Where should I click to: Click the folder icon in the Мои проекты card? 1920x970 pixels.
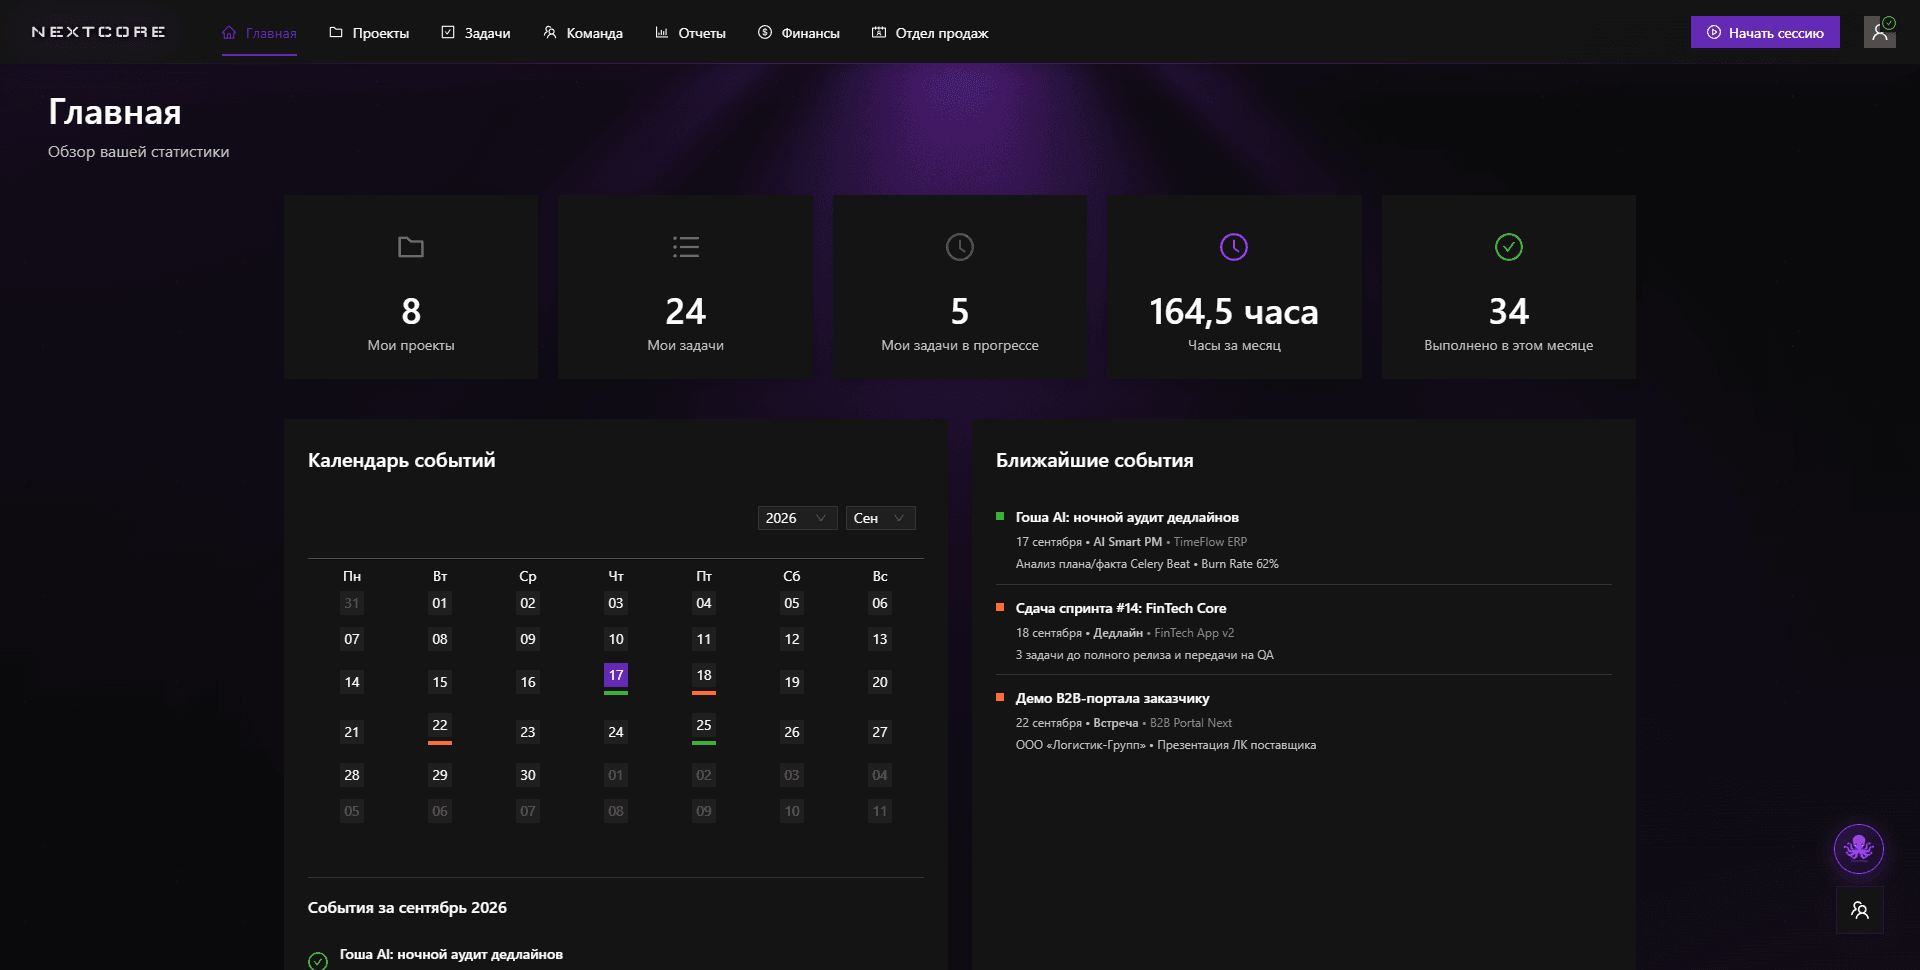(411, 247)
